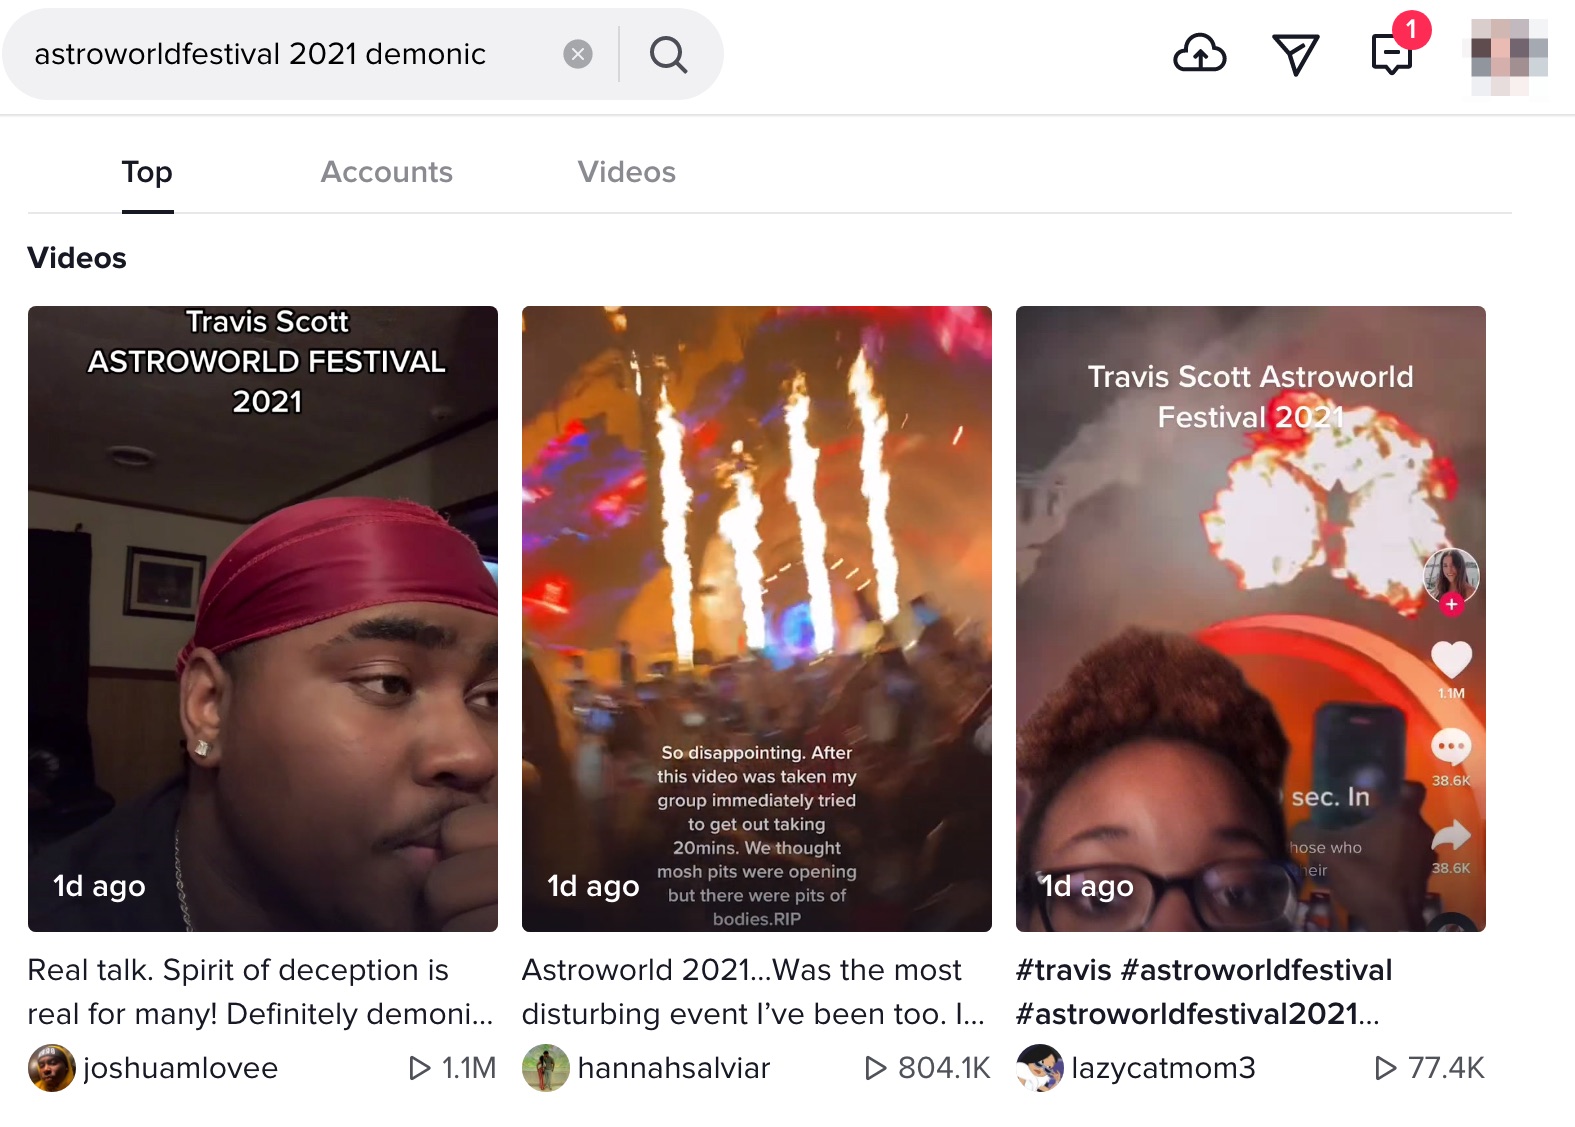Open the lazycatmom3 video thumbnail
The image size is (1575, 1127).
pos(1251,619)
